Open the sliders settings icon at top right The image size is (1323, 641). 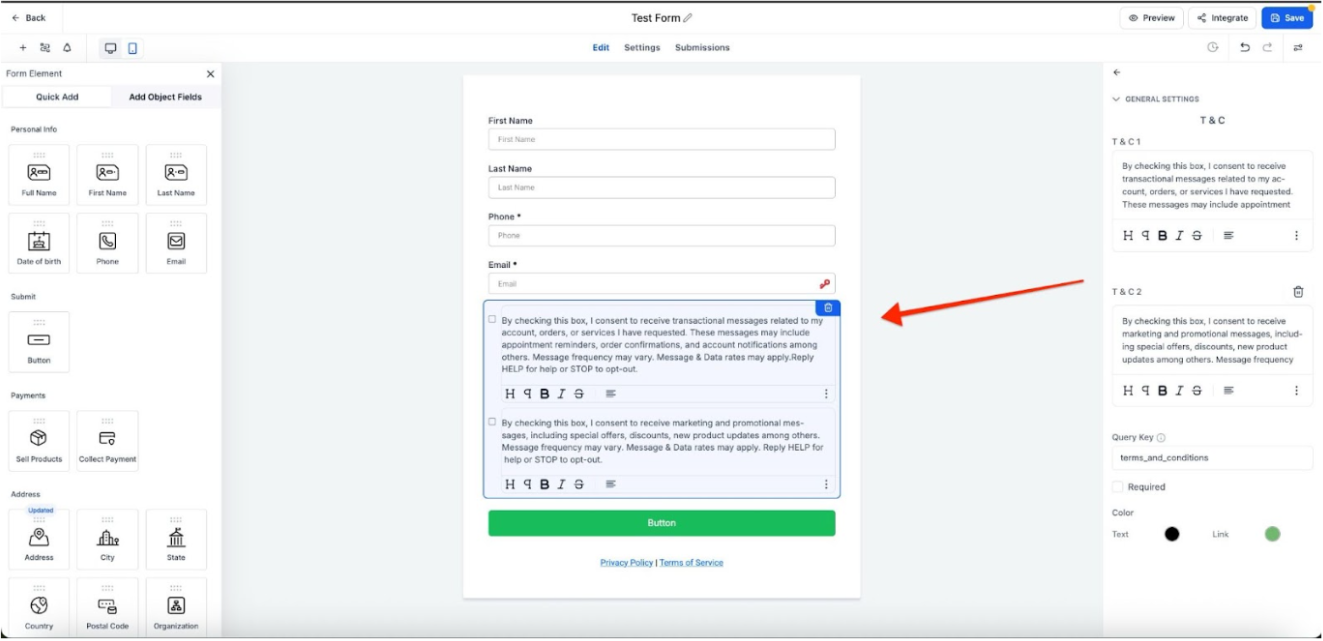(x=1298, y=47)
